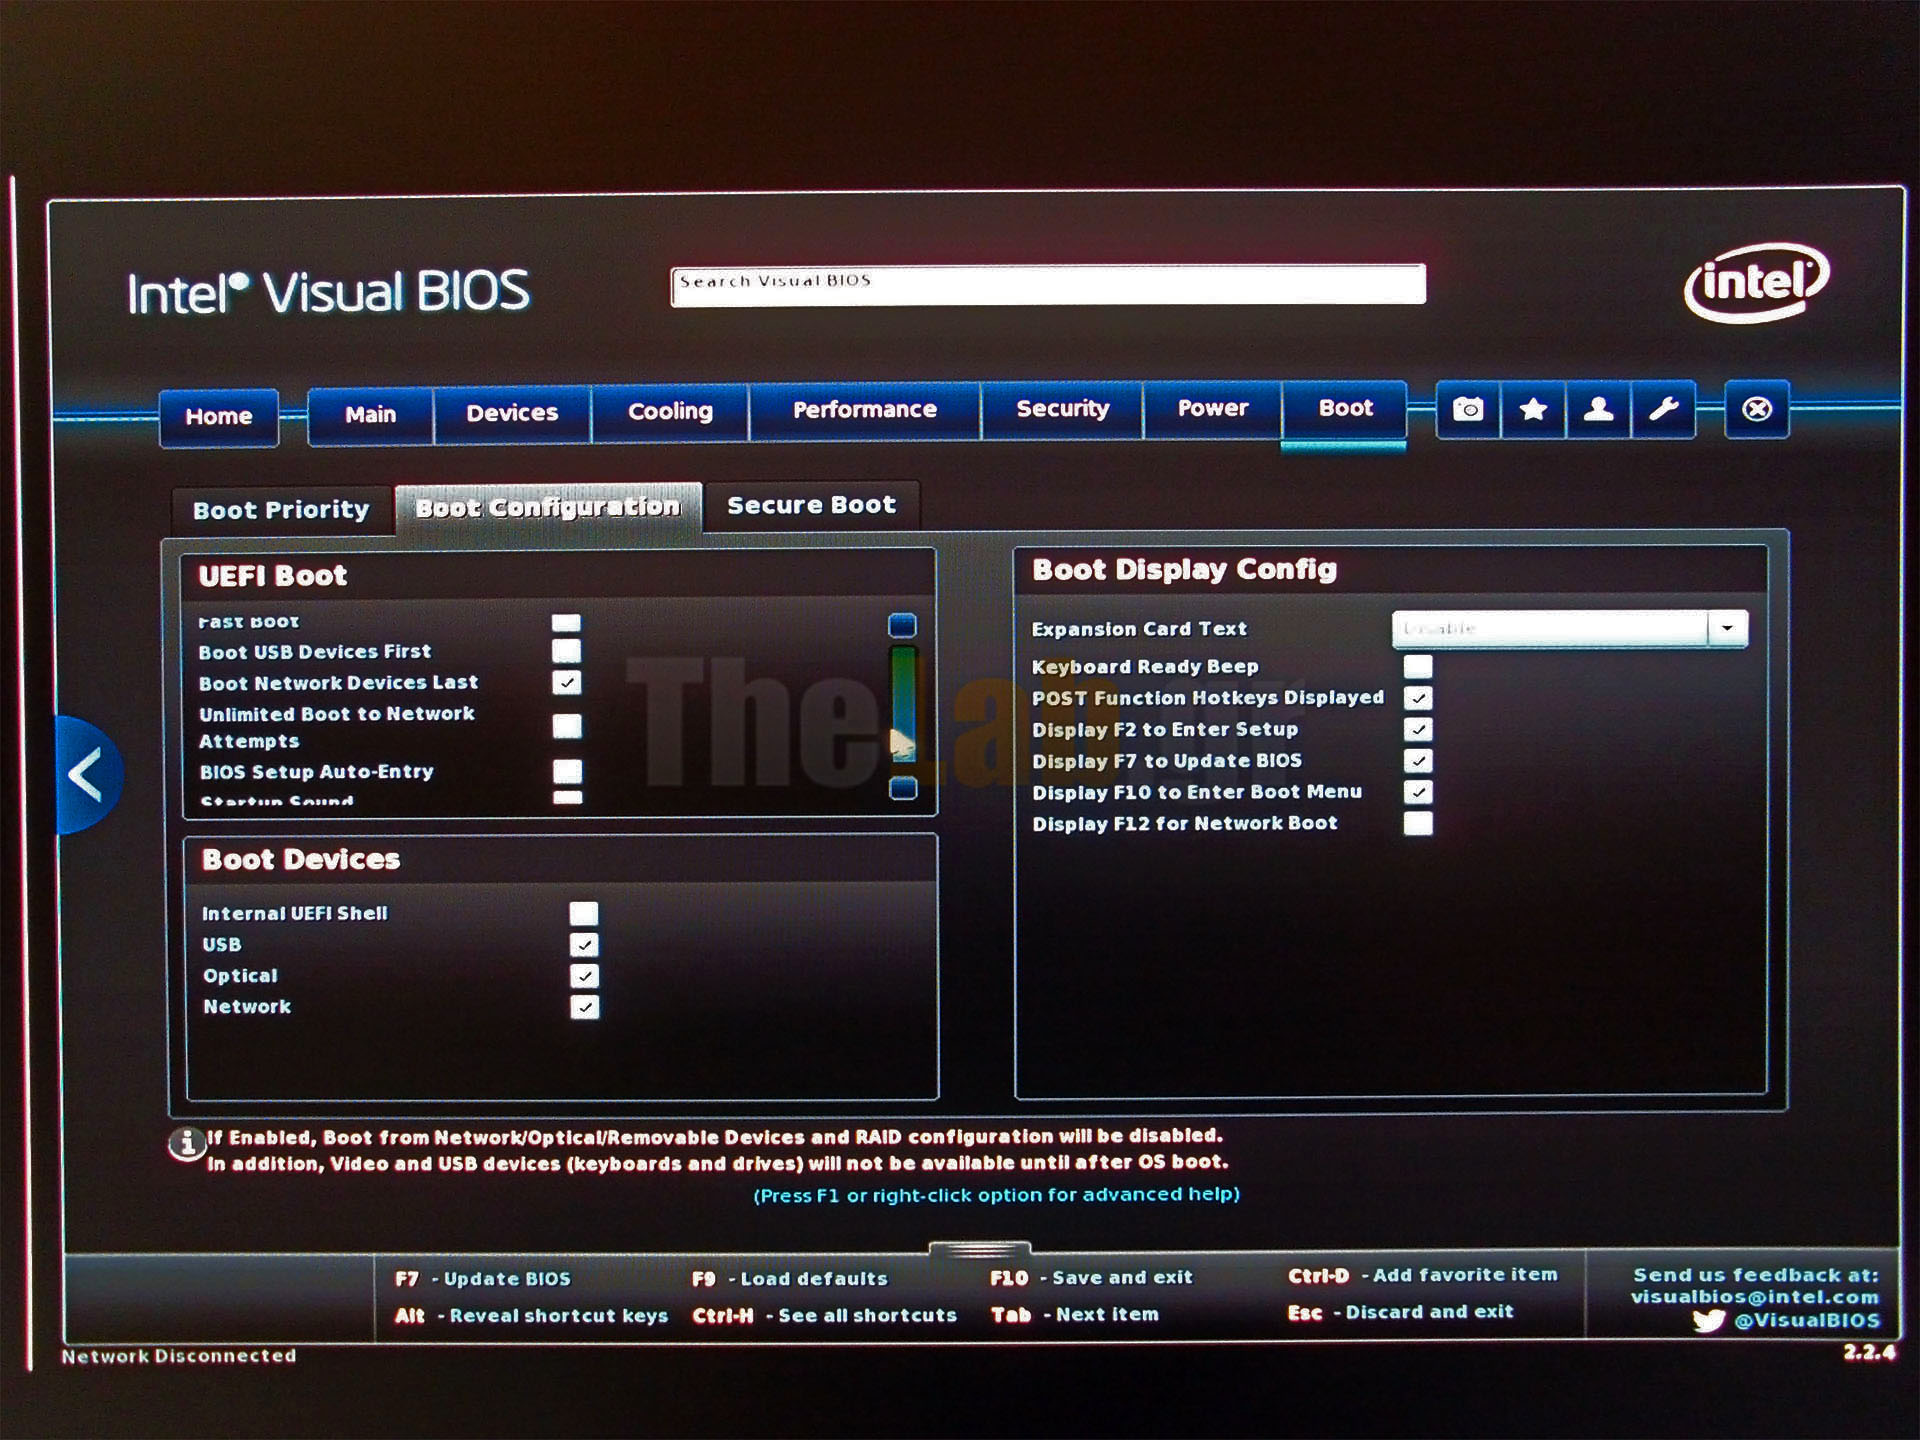Enable Keyboard Ready Beep checkbox
The width and height of the screenshot is (1920, 1440).
click(x=1417, y=666)
